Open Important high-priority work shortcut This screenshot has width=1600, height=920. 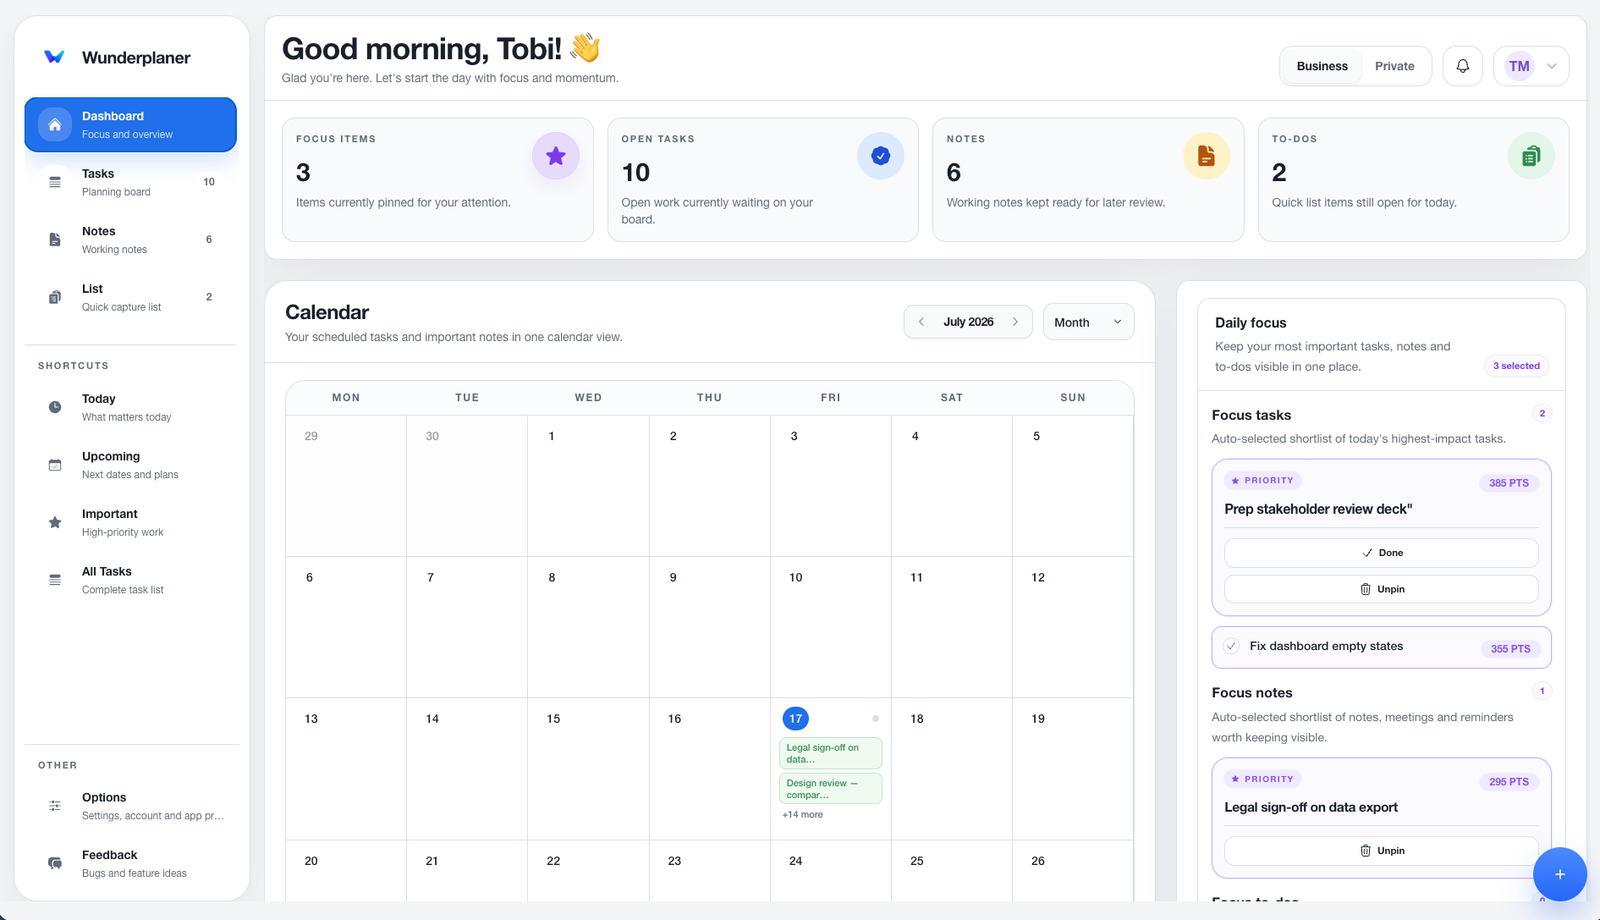coord(131,522)
